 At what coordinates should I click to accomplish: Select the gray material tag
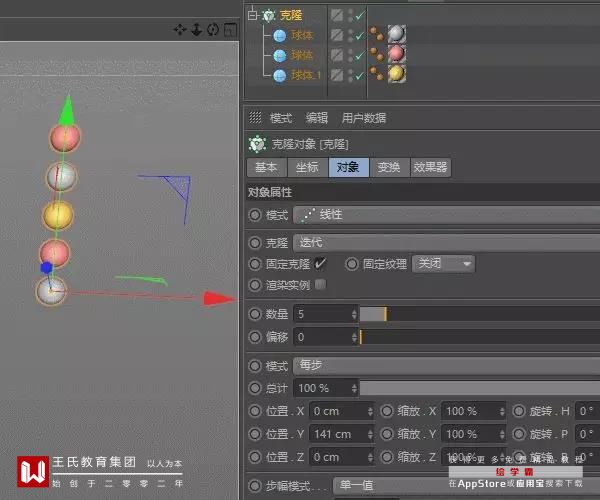tap(396, 34)
